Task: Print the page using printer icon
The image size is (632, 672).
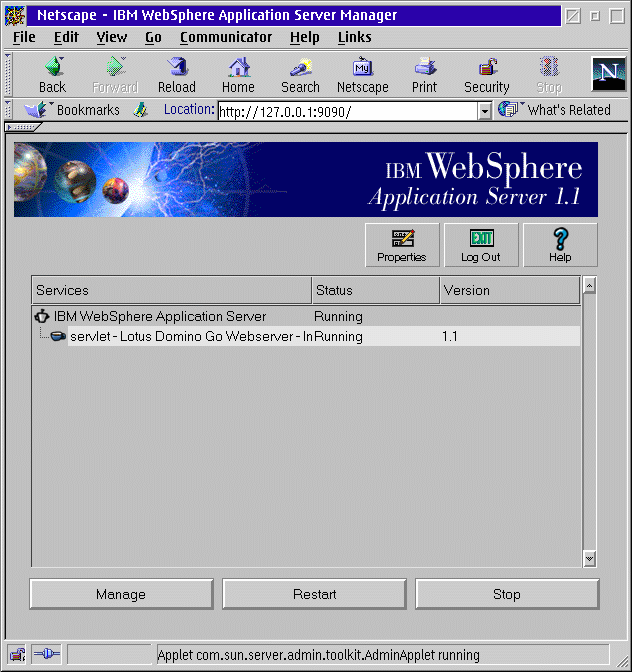Action: coord(425,67)
